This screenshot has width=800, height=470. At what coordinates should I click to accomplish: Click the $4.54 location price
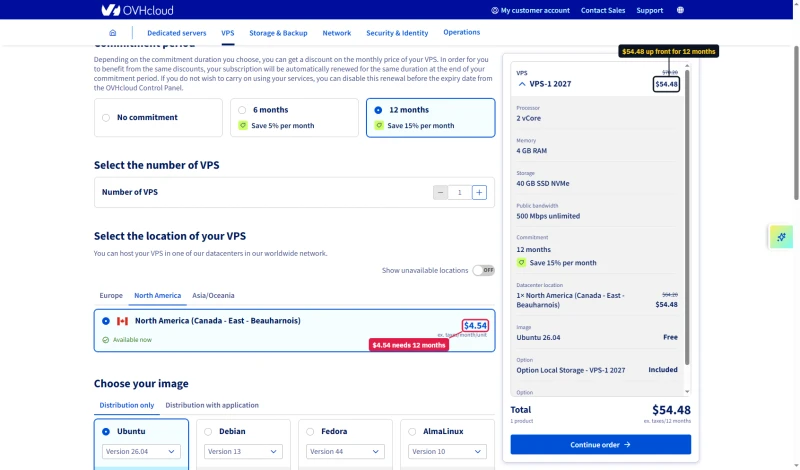click(475, 326)
